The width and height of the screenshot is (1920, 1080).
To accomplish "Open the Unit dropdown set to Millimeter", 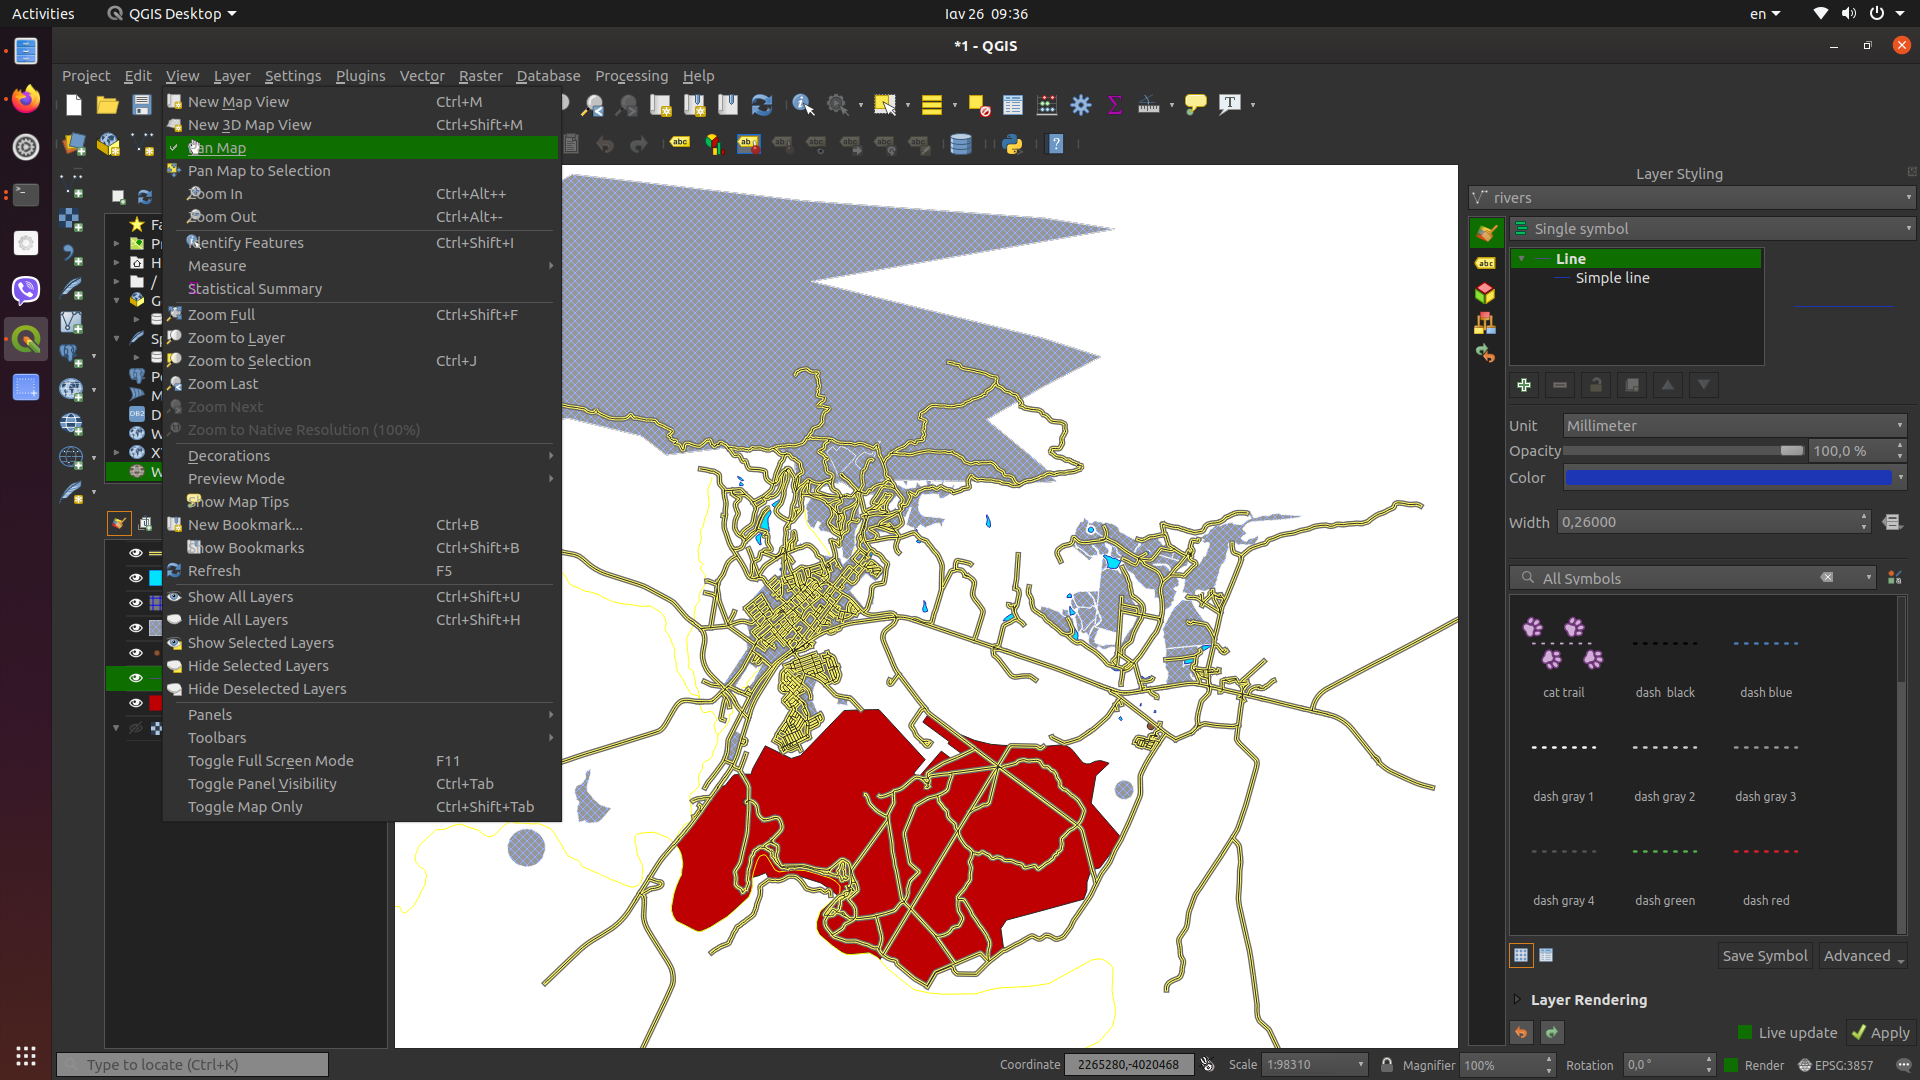I will click(1735, 425).
